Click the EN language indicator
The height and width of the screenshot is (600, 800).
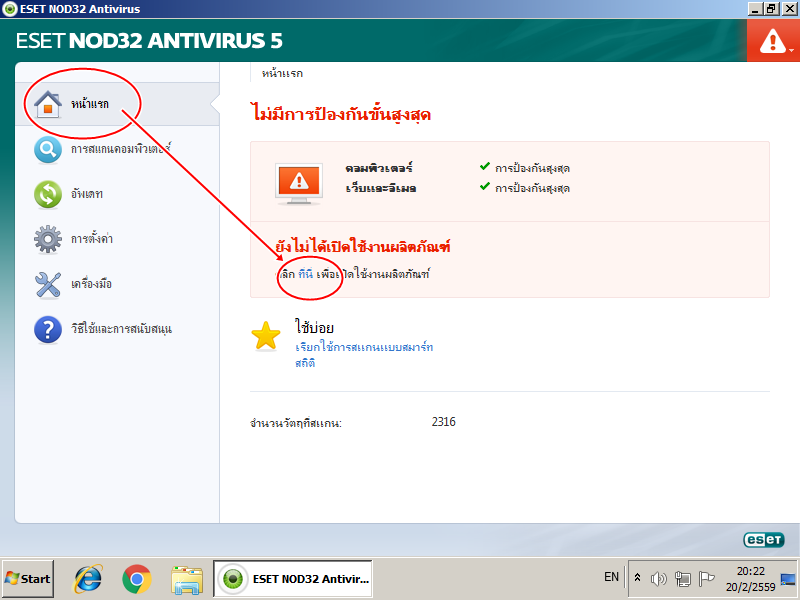tap(611, 577)
